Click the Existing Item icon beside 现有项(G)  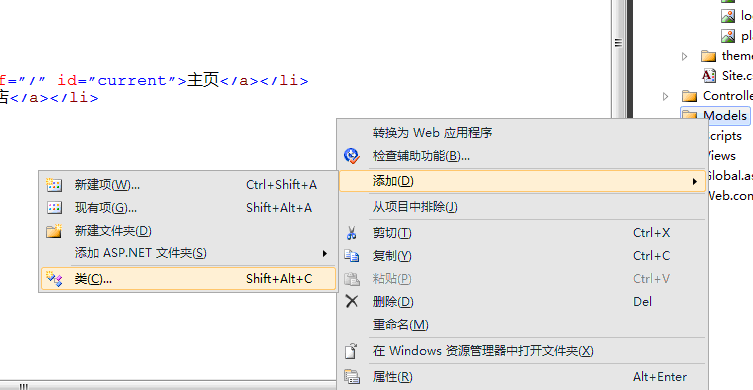click(54, 207)
